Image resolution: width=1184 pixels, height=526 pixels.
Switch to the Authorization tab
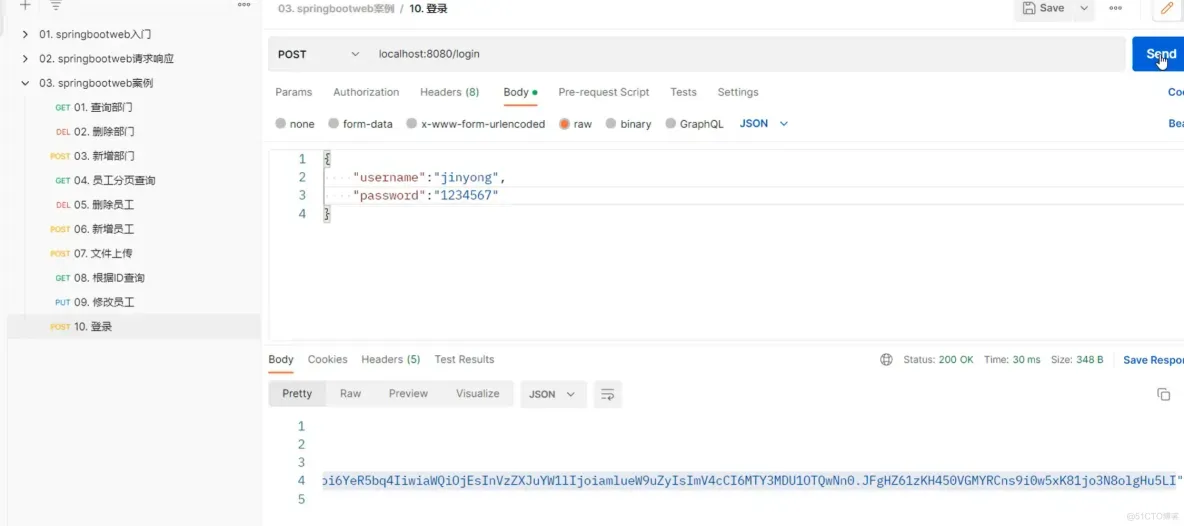click(366, 92)
